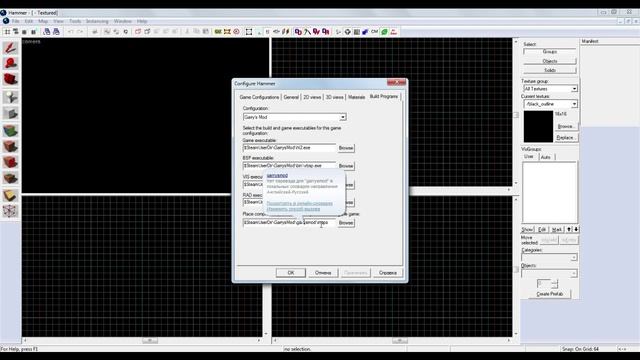The height and width of the screenshot is (360, 640).
Task: Click inside the BSP executable path field
Action: (x=289, y=166)
